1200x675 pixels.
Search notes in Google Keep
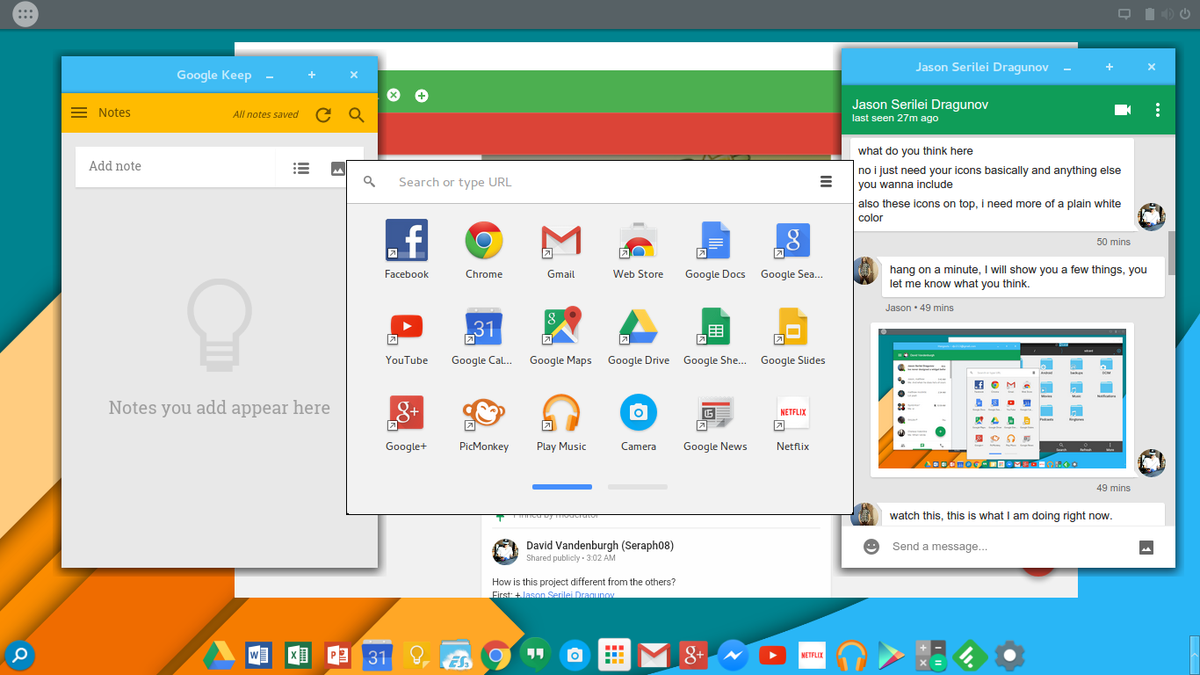coord(357,115)
